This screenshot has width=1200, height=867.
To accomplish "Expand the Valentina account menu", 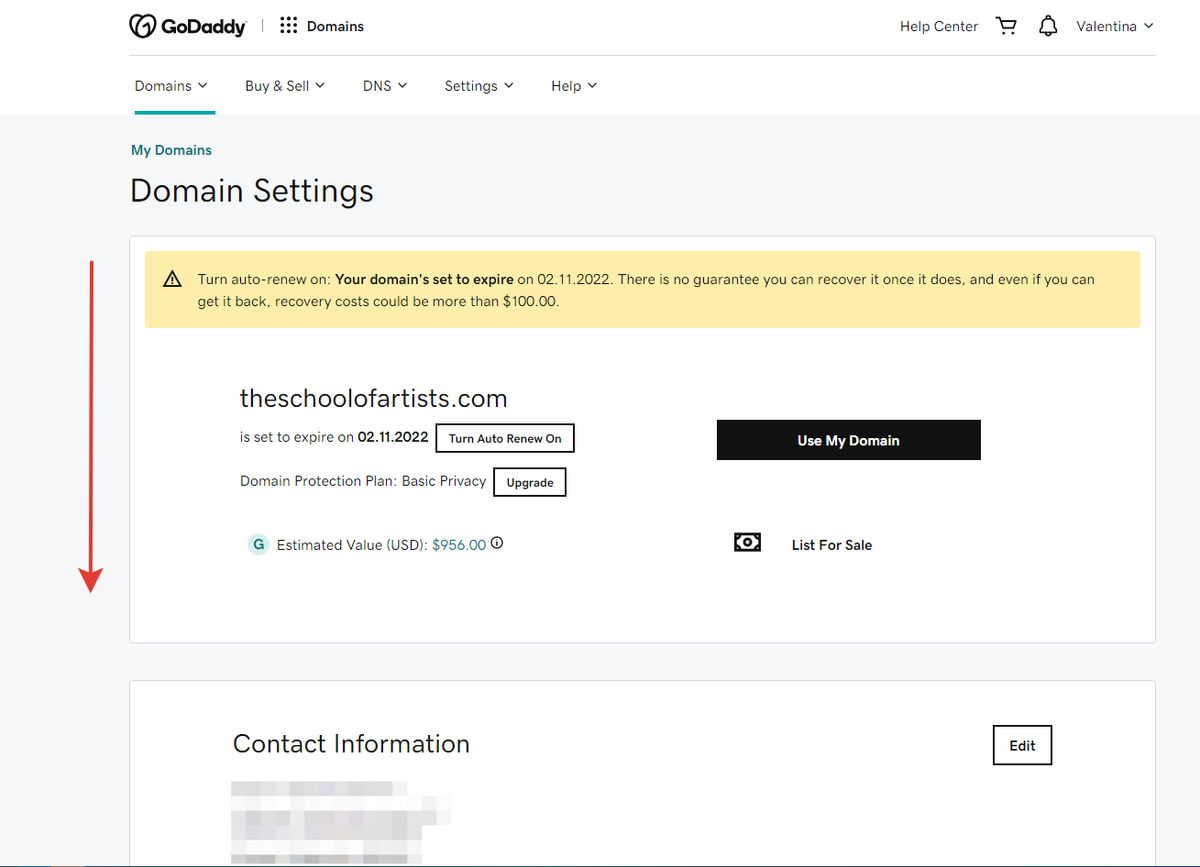I will pyautogui.click(x=1115, y=26).
